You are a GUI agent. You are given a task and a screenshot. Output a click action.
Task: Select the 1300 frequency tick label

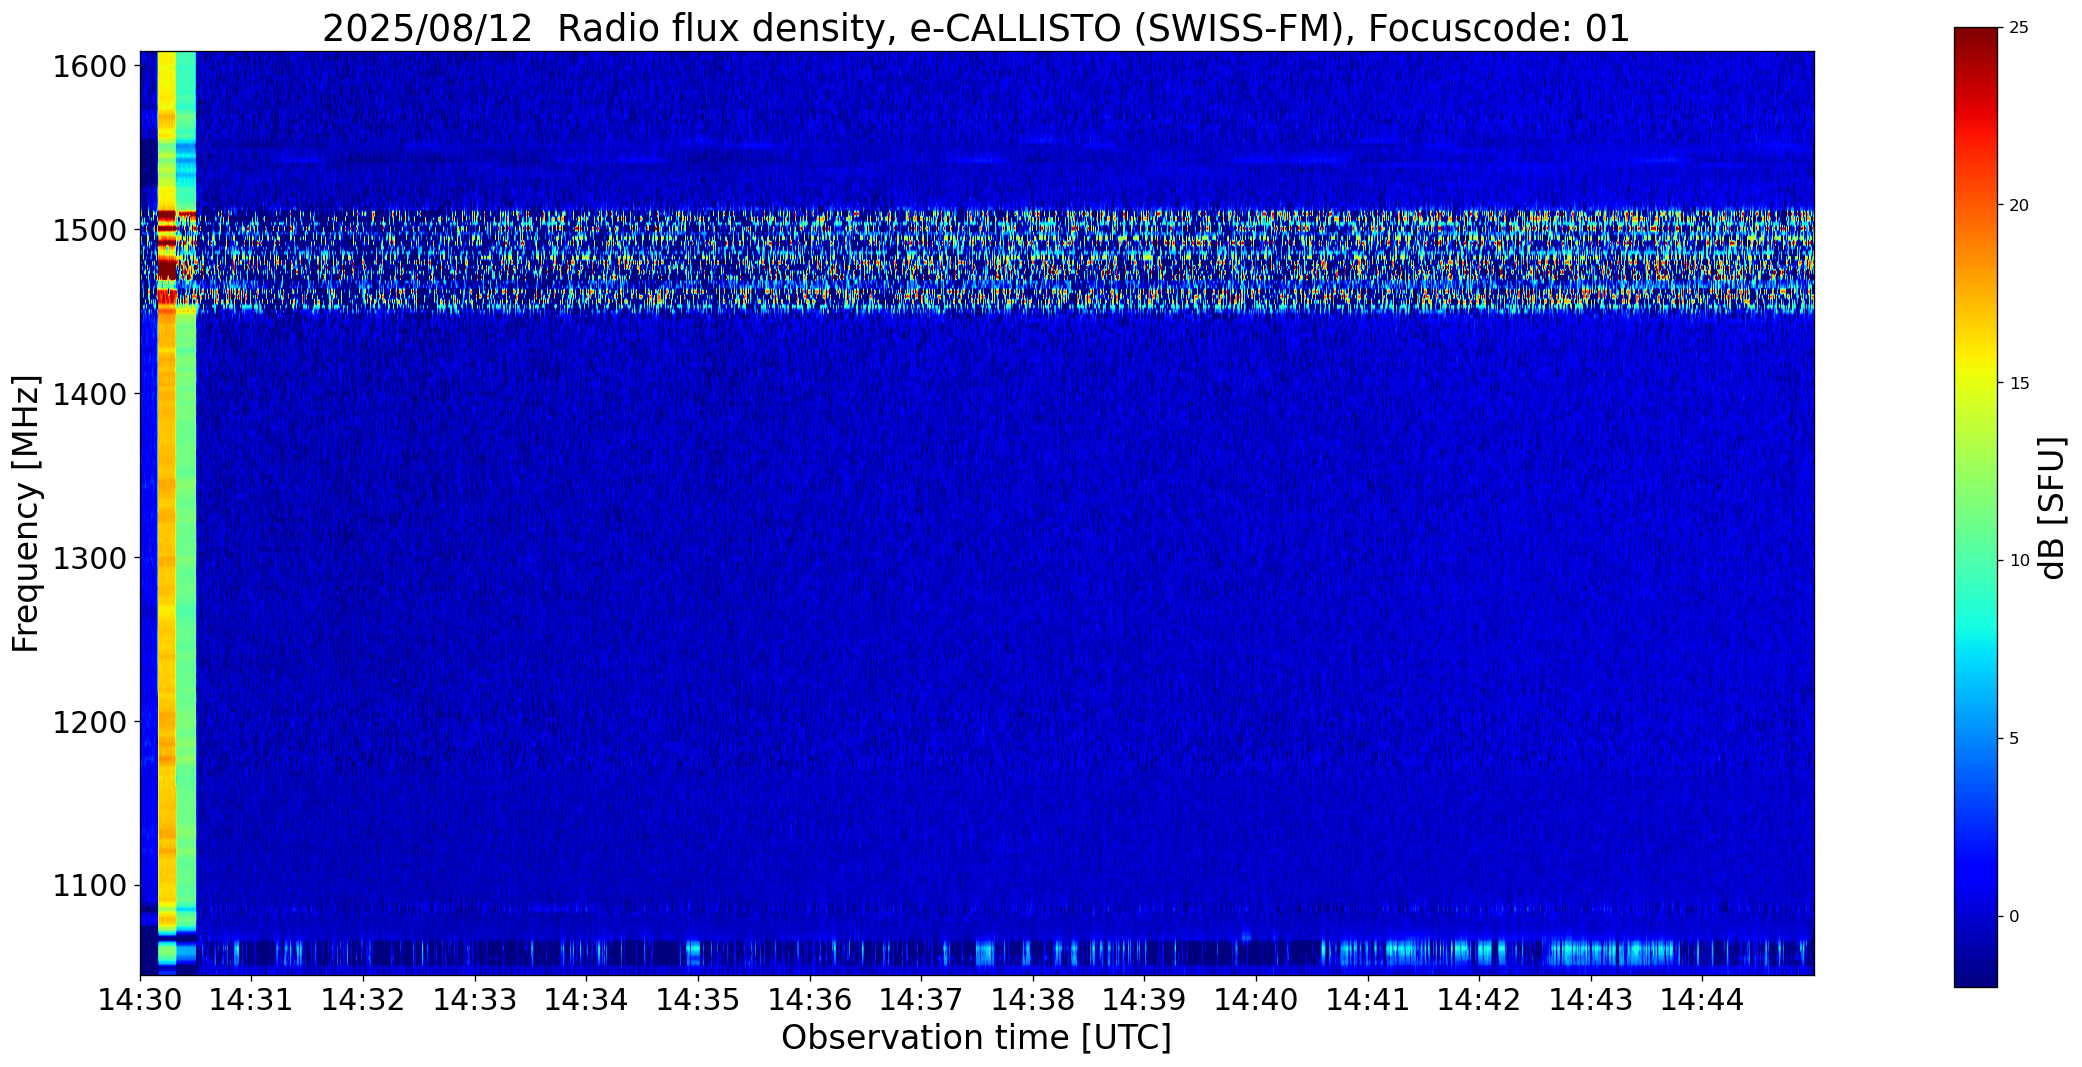[89, 558]
